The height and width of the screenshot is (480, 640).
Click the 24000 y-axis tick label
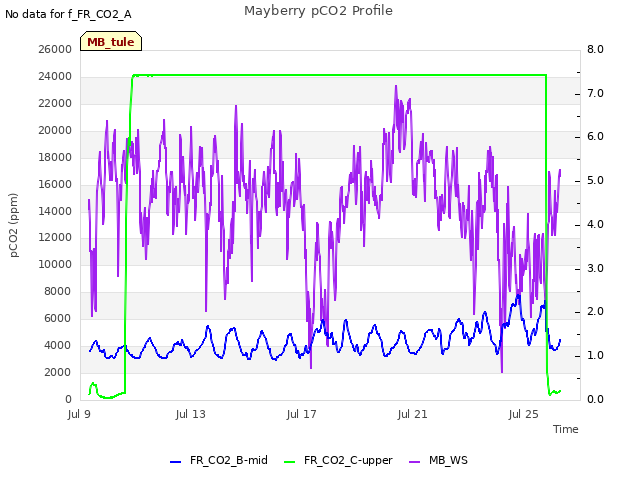pyautogui.click(x=55, y=76)
